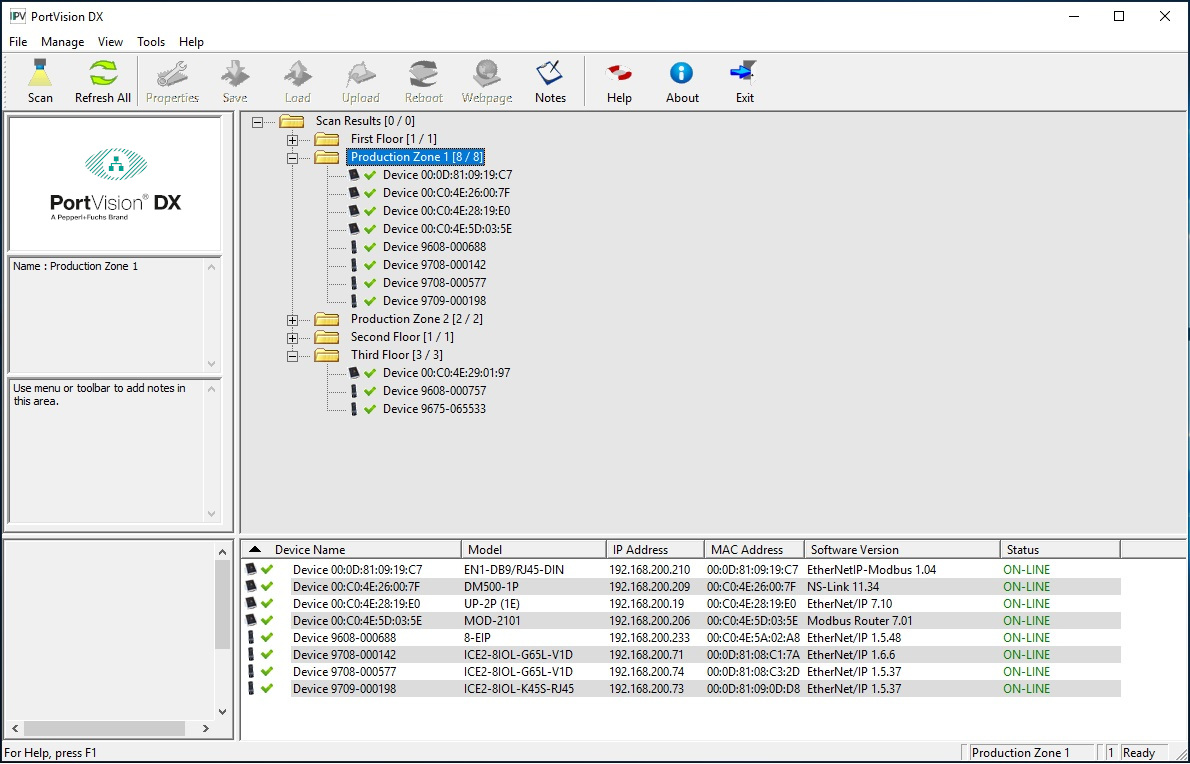Click the Scan Results root folder icon
The width and height of the screenshot is (1190, 764).
[x=291, y=121]
